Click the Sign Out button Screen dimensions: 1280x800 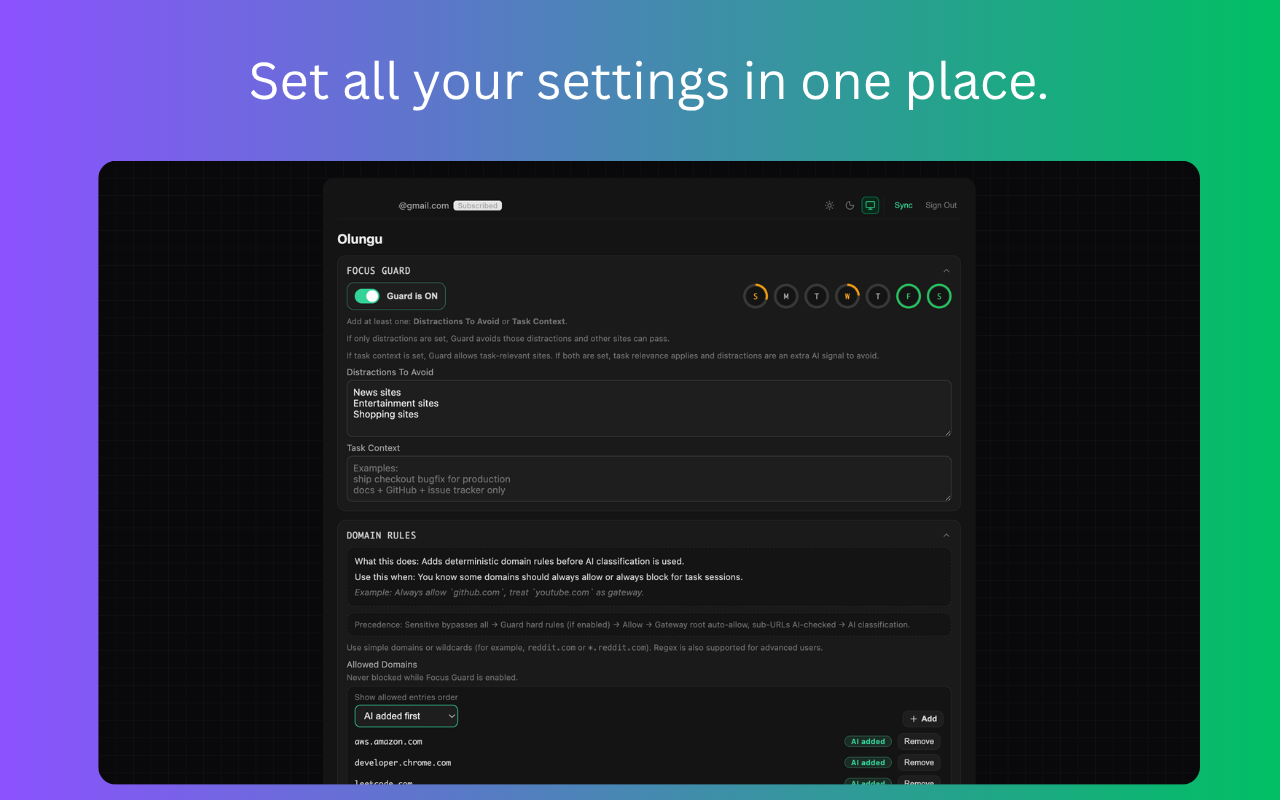[940, 205]
